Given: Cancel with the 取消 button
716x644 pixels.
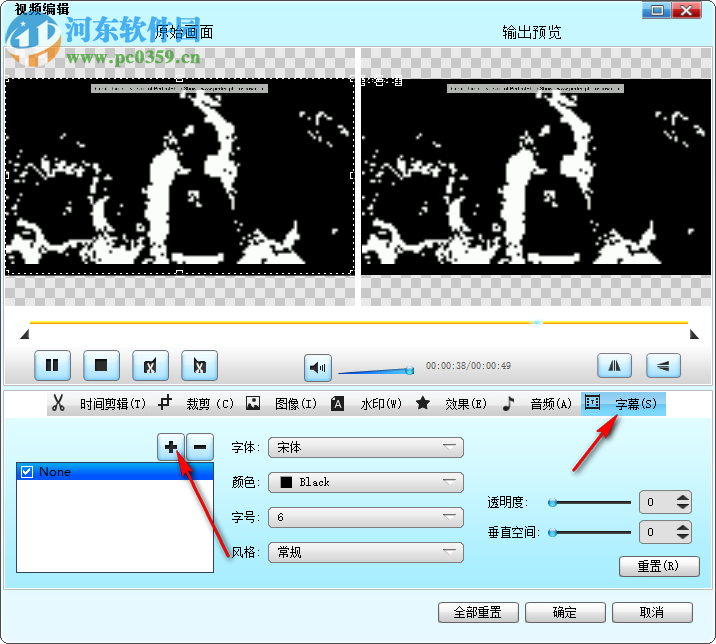Looking at the screenshot, I should click(652, 612).
